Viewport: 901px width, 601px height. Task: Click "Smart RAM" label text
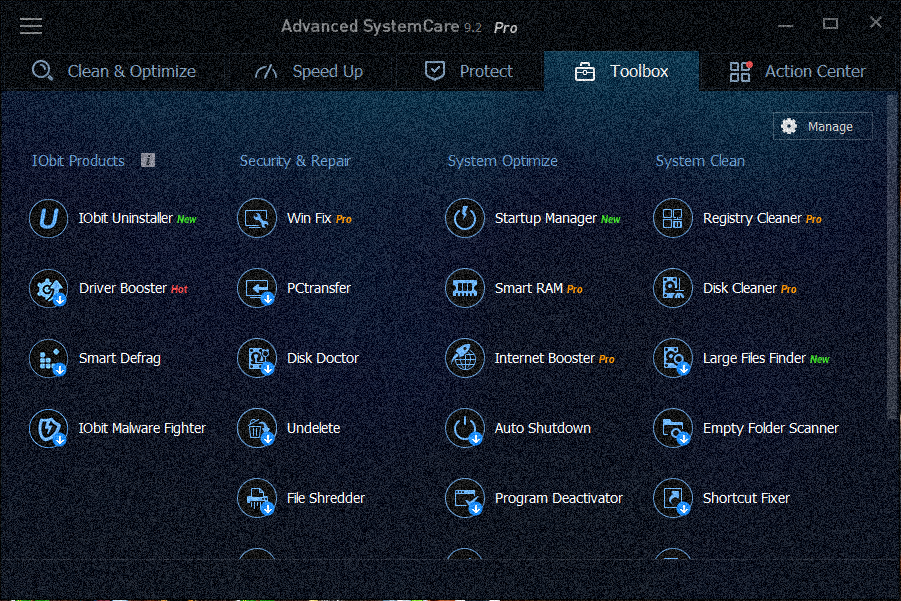(x=529, y=288)
